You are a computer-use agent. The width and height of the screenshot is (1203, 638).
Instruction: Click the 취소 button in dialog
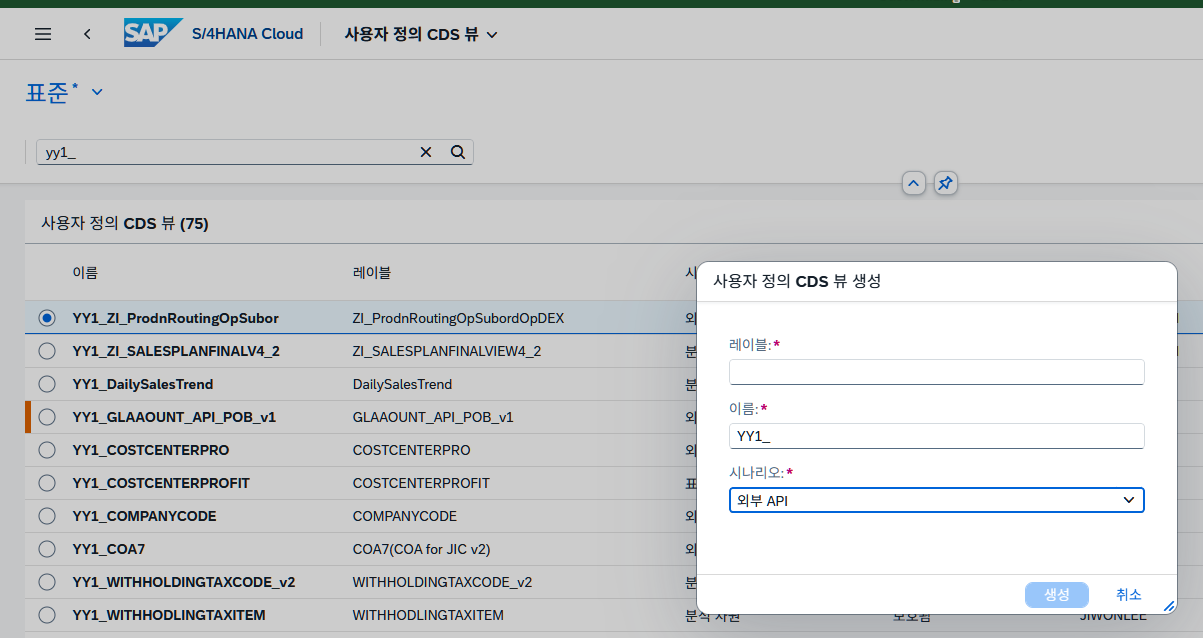1129,594
